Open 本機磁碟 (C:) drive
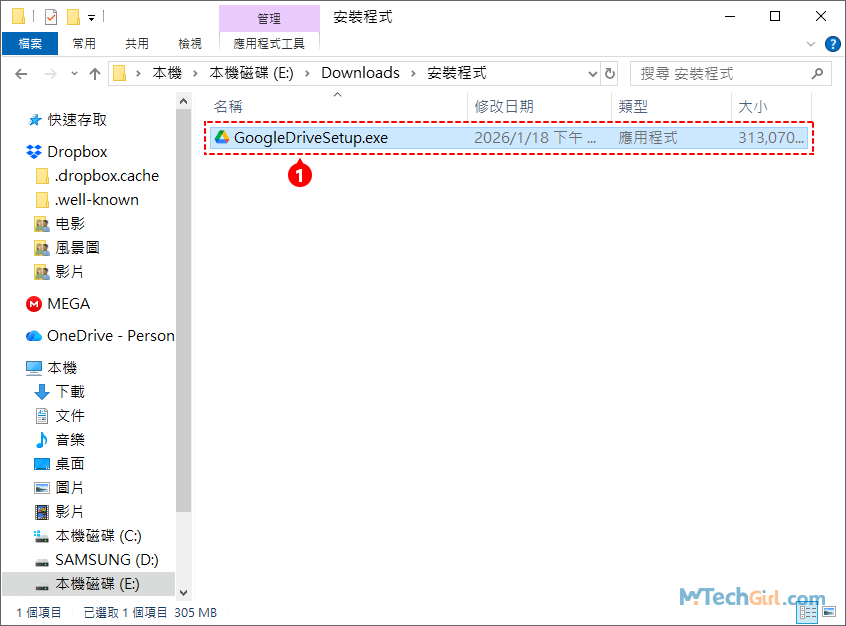 pyautogui.click(x=99, y=535)
